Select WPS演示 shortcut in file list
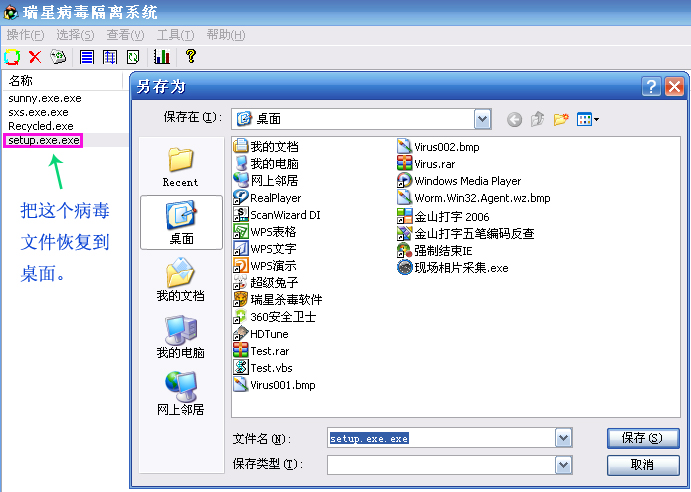 click(264, 266)
